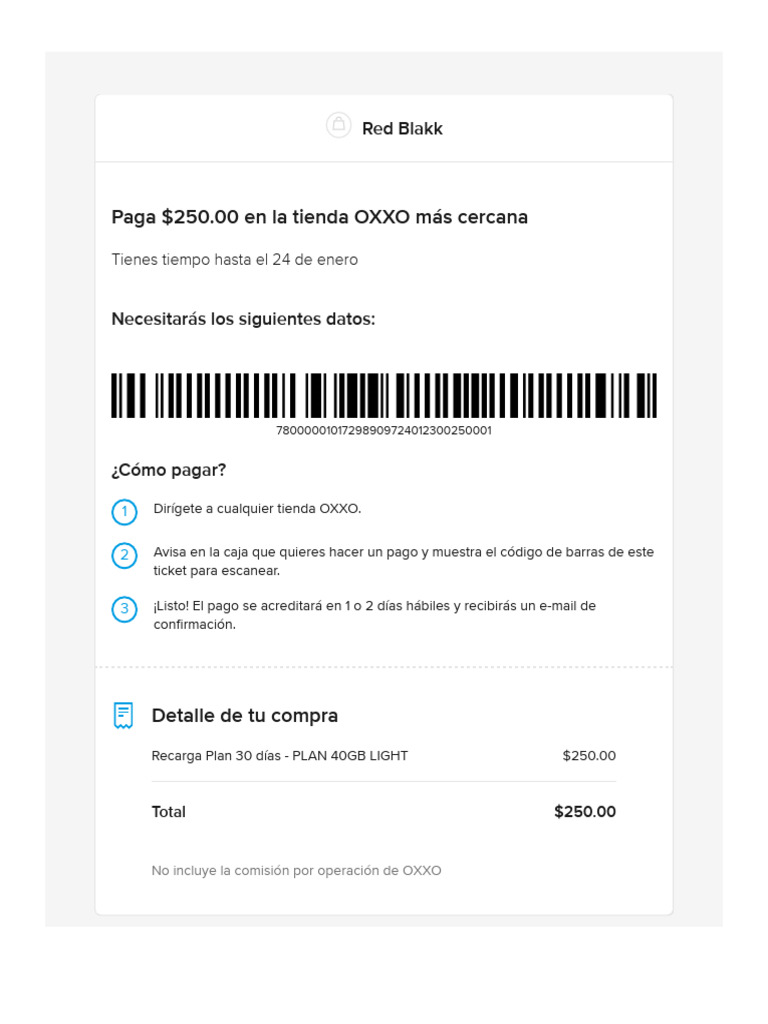Select the step 2 circle icon
The image size is (768, 1024).
[x=124, y=556]
